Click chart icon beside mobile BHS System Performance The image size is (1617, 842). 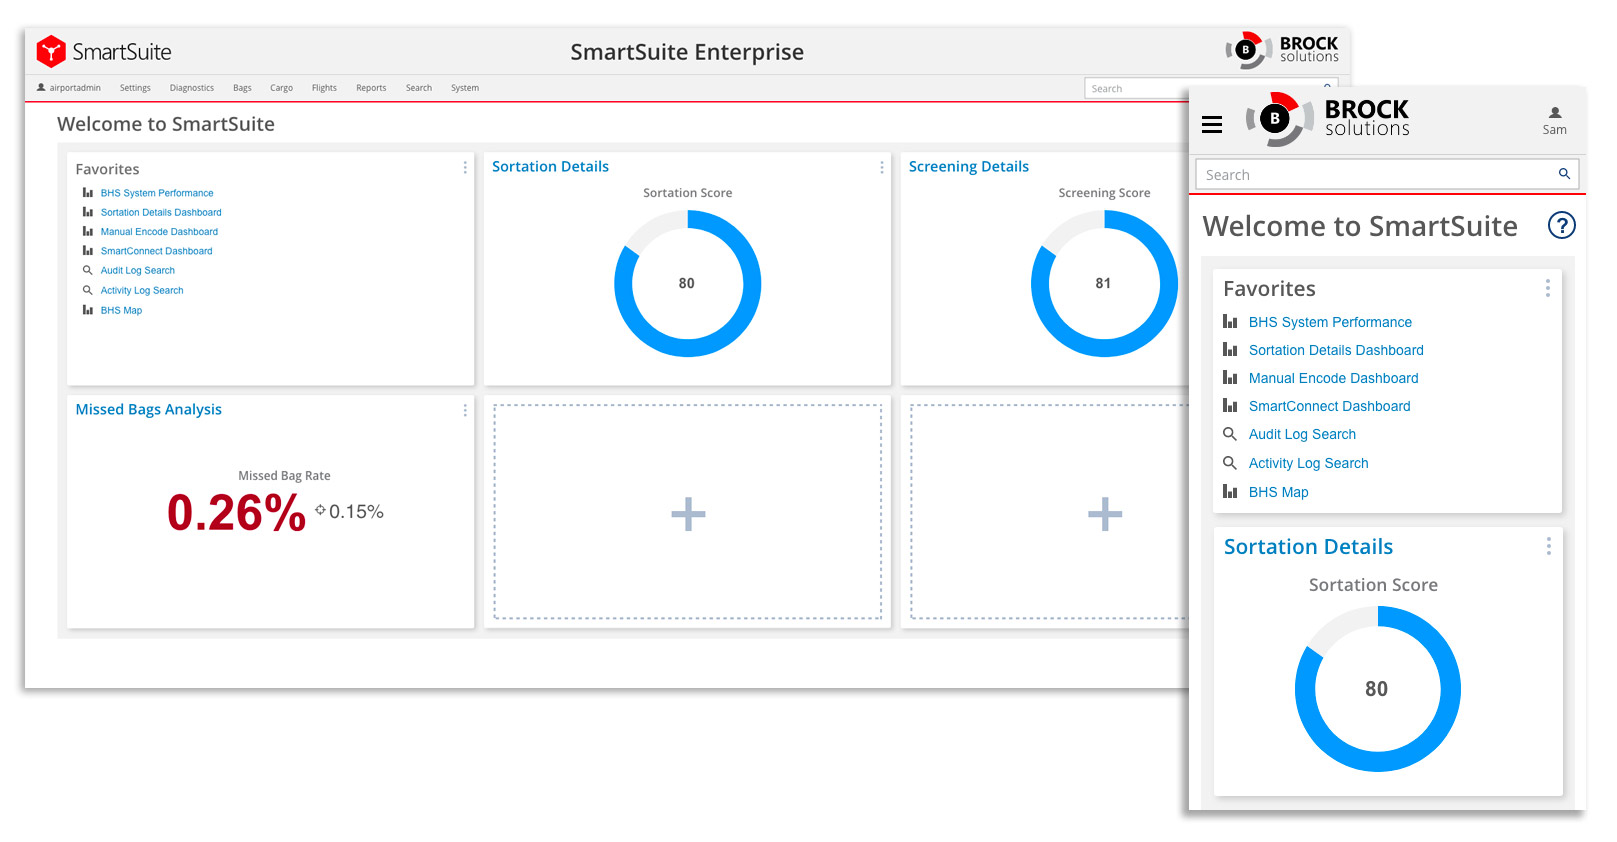[x=1230, y=321]
